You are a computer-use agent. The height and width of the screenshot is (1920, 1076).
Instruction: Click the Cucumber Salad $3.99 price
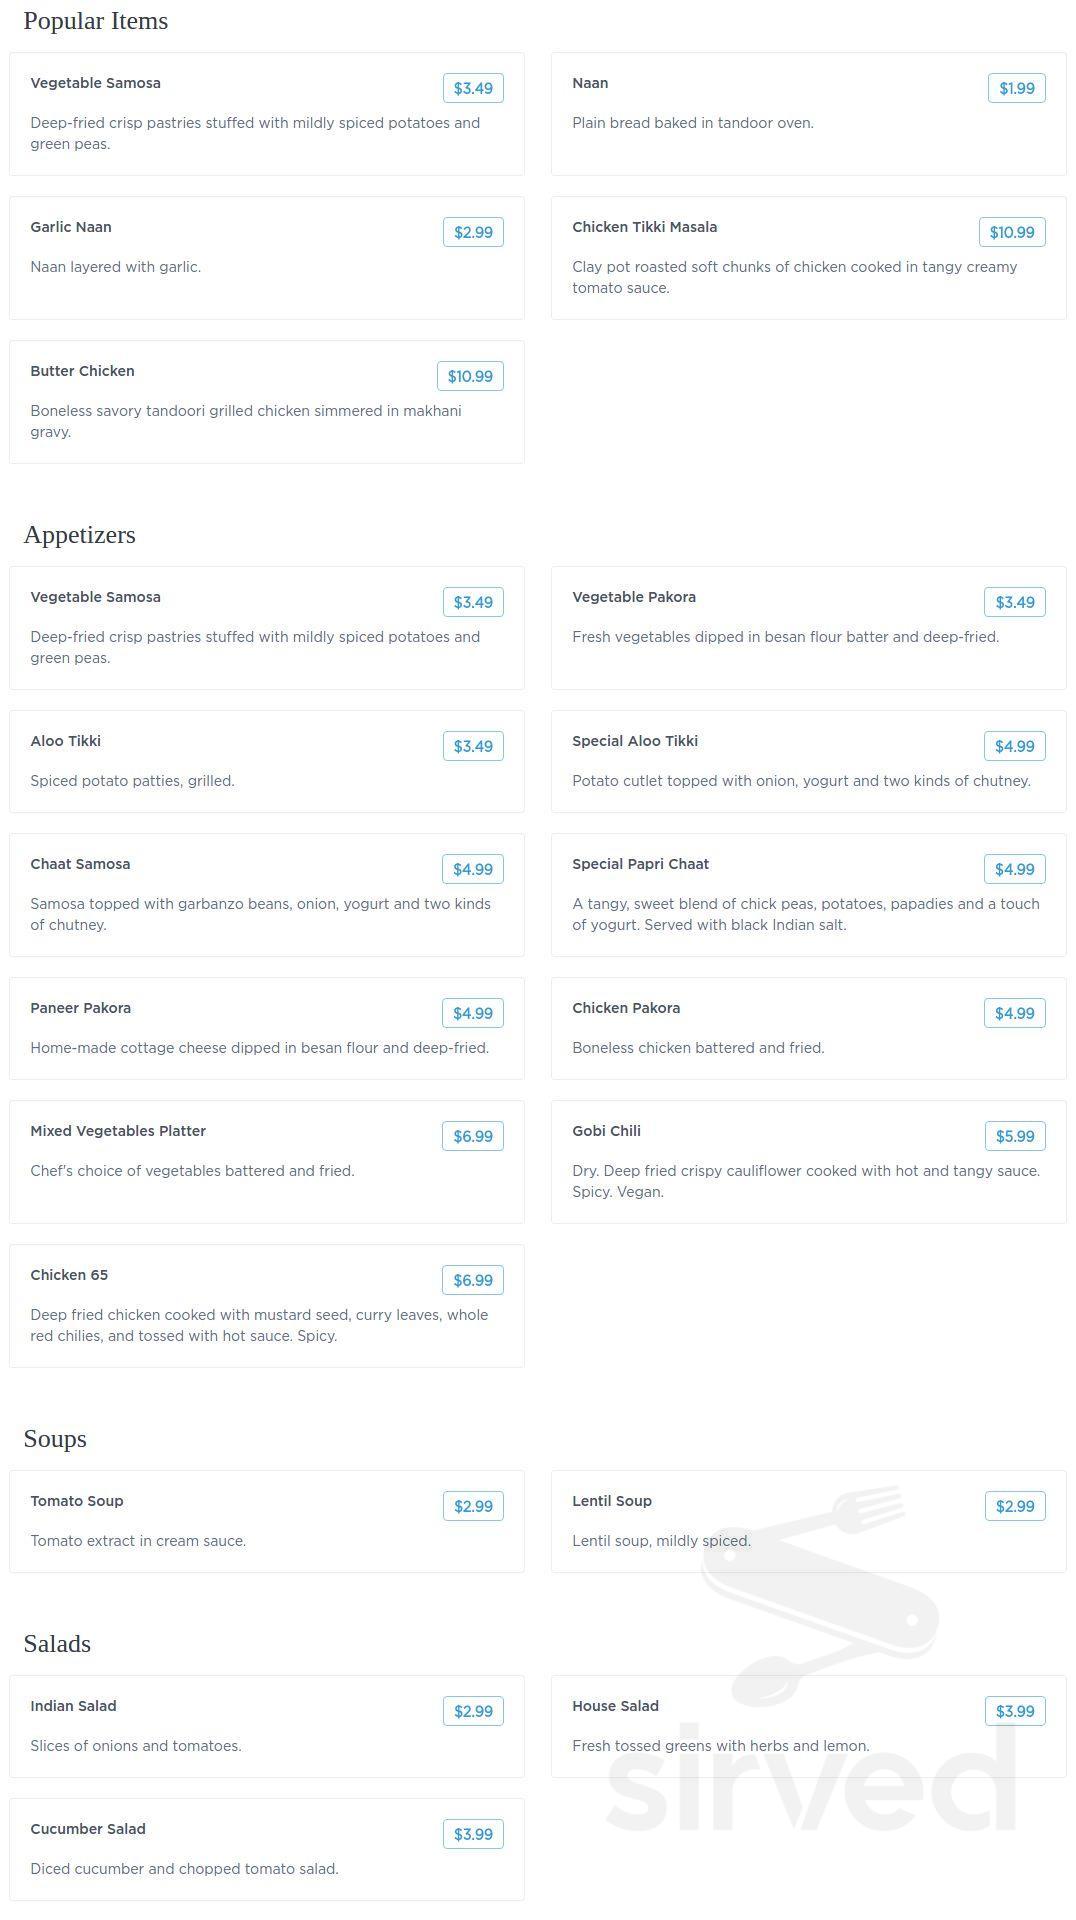pos(473,1834)
